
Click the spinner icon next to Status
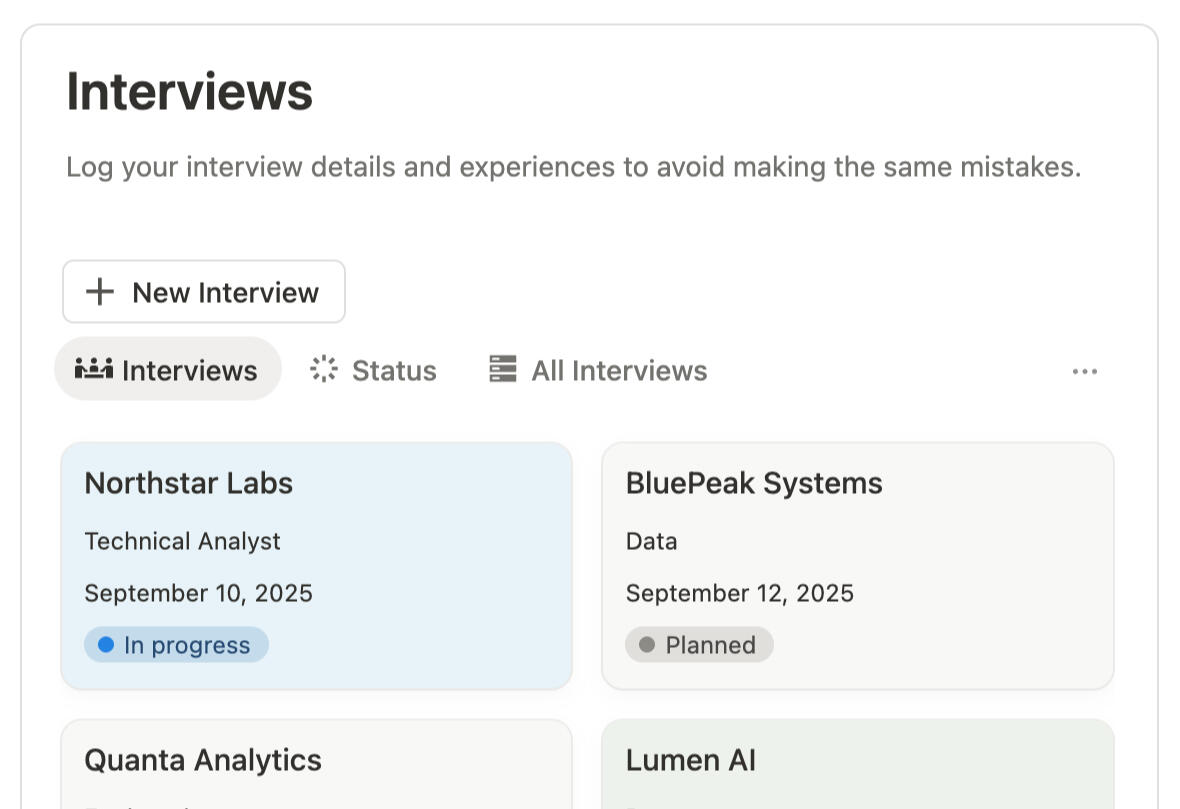[x=324, y=369]
